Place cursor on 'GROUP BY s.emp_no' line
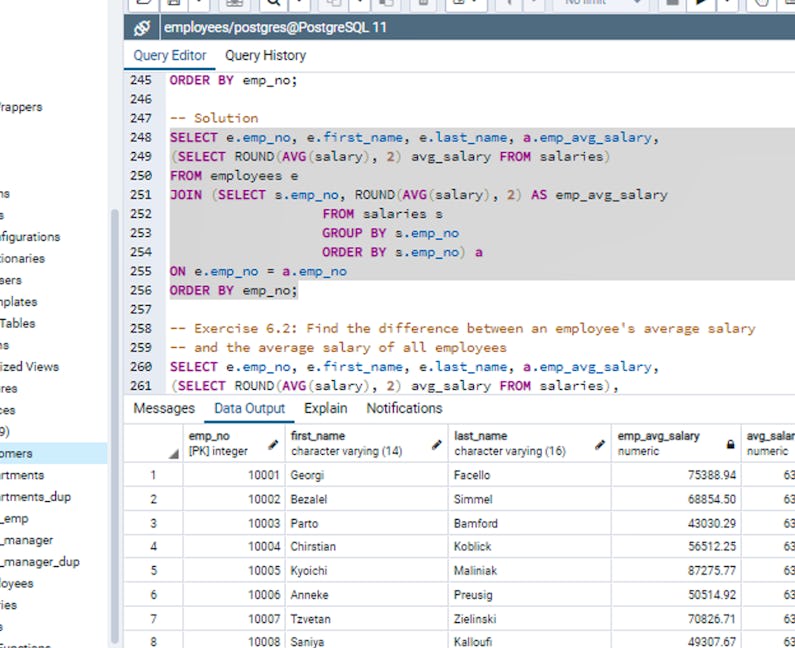795x648 pixels. click(x=390, y=233)
